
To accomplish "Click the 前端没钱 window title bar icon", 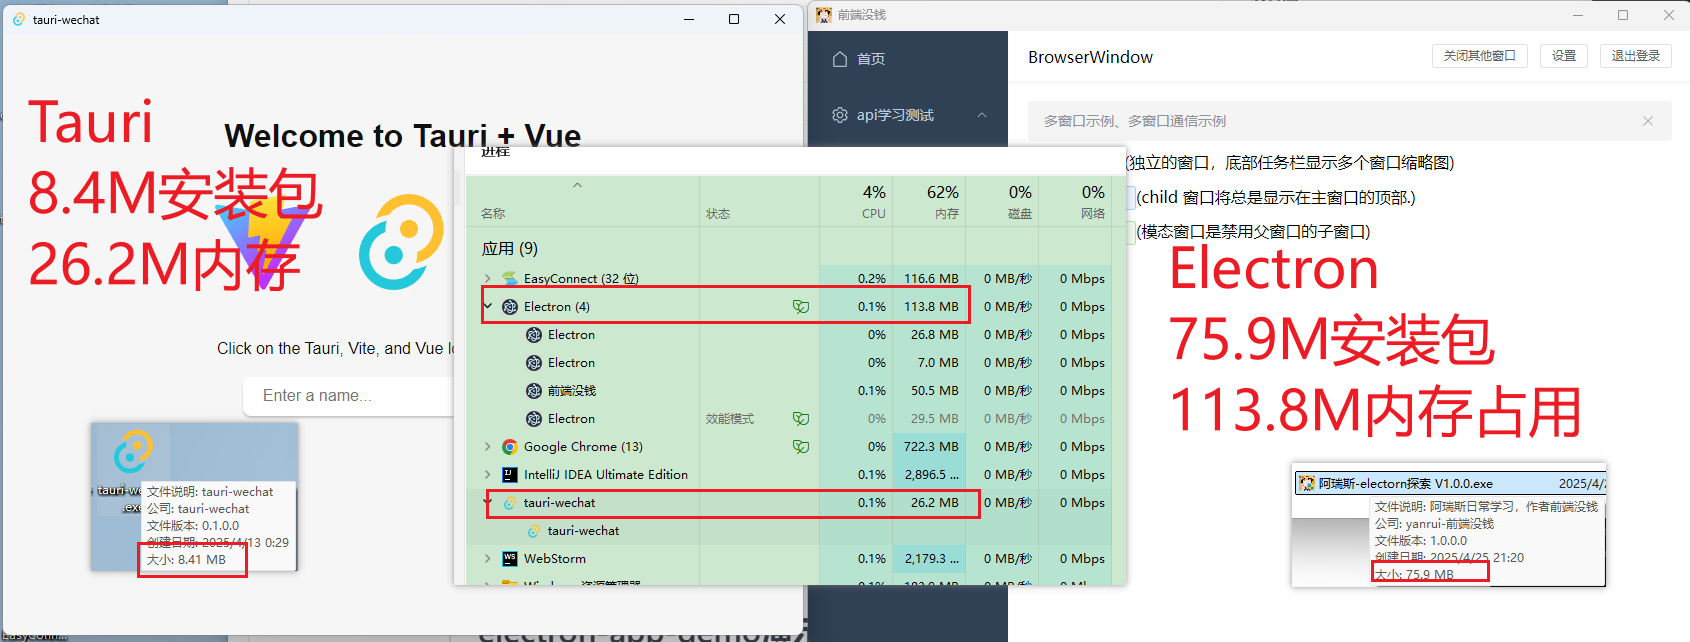I will click(x=824, y=15).
